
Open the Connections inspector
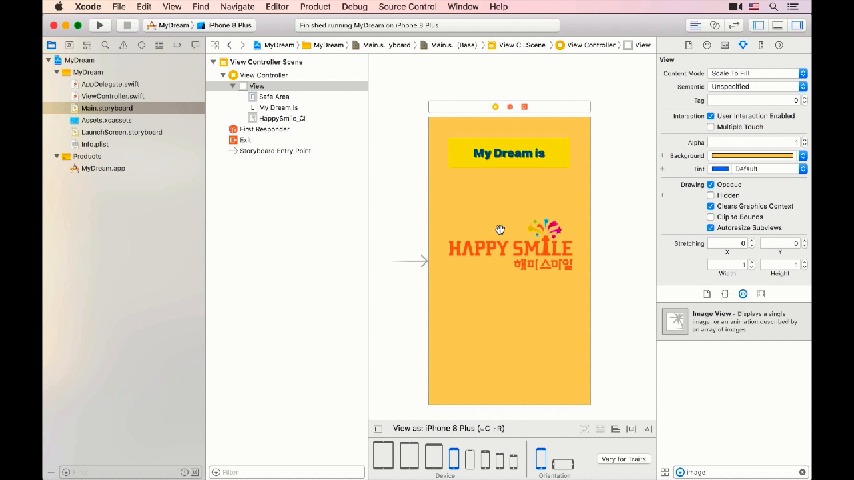(x=779, y=45)
